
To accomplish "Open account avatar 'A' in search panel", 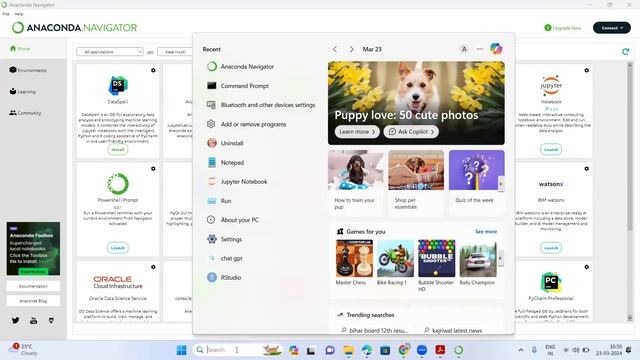I will [464, 49].
